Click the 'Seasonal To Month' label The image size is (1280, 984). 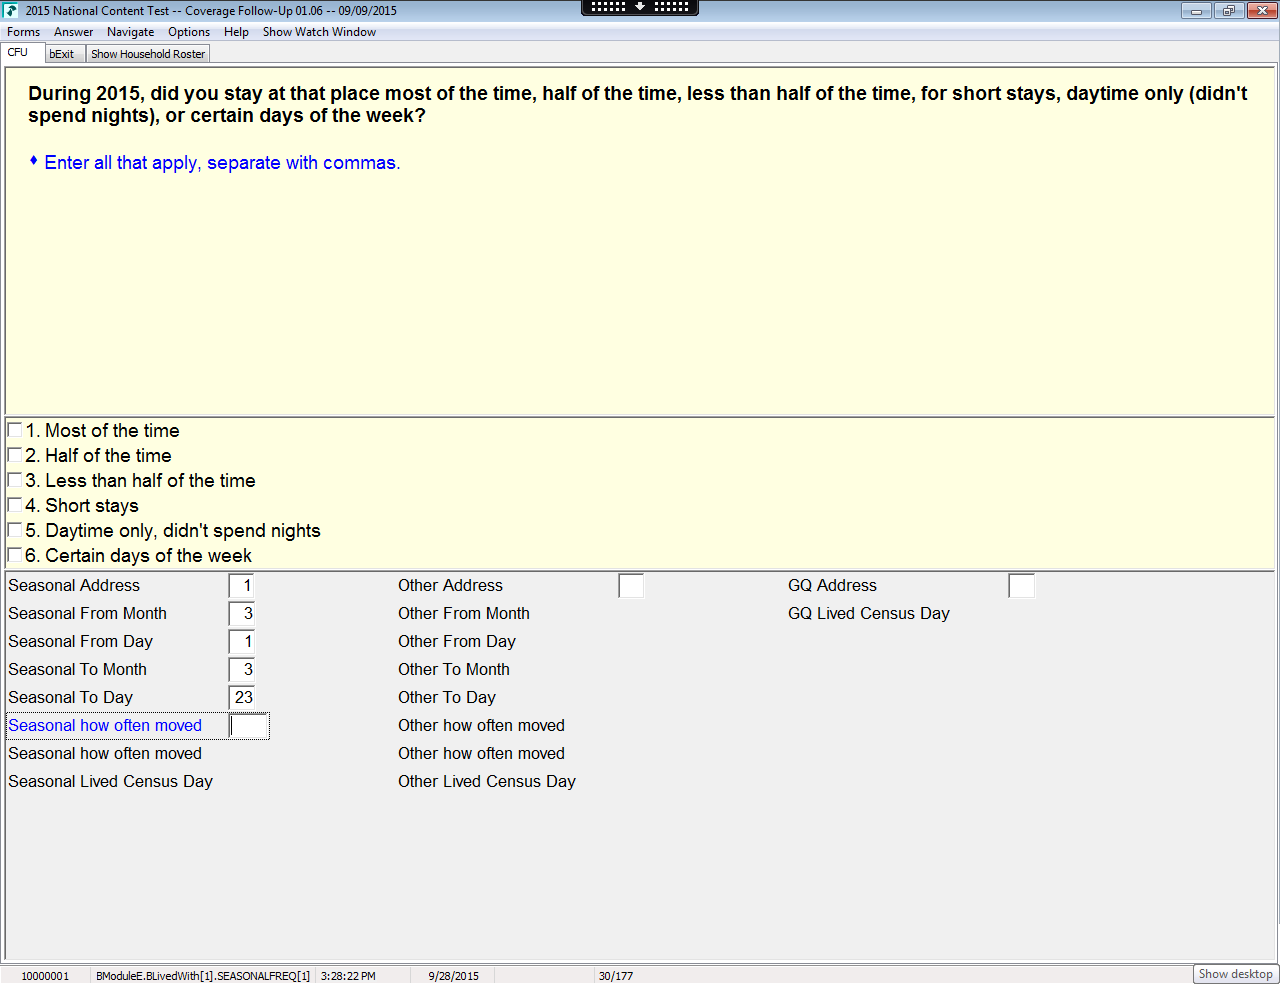77,670
